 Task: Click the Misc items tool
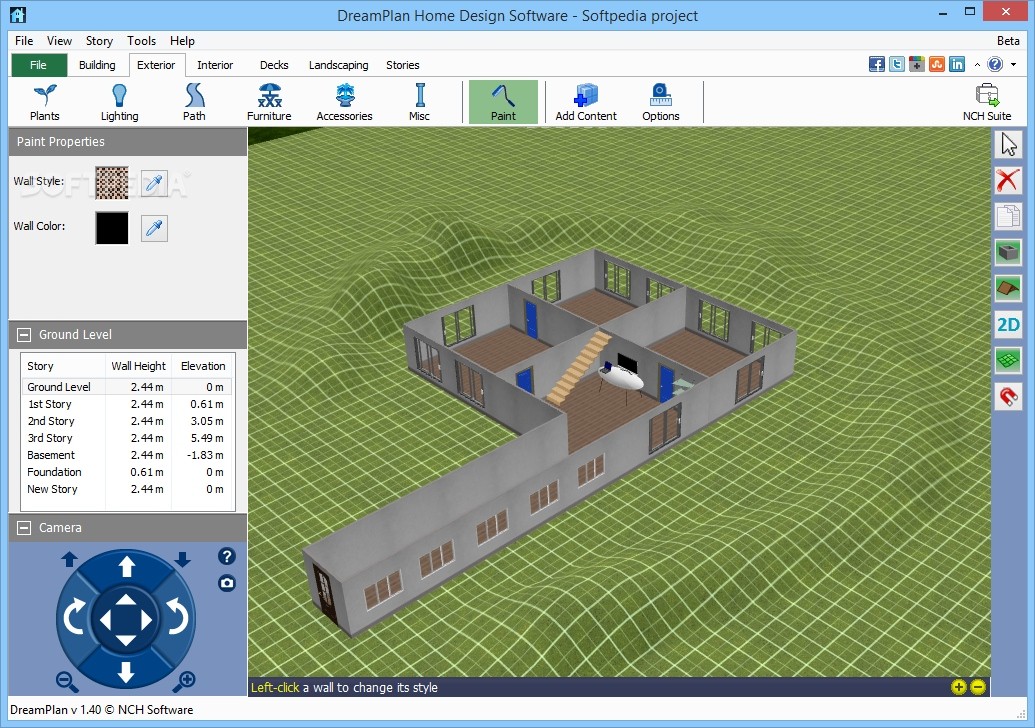pos(419,102)
